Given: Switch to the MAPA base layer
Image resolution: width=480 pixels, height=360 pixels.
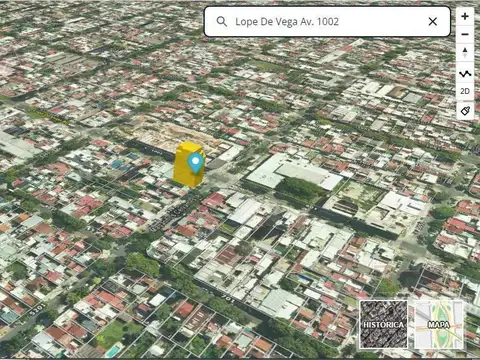Looking at the screenshot, I should tap(439, 324).
